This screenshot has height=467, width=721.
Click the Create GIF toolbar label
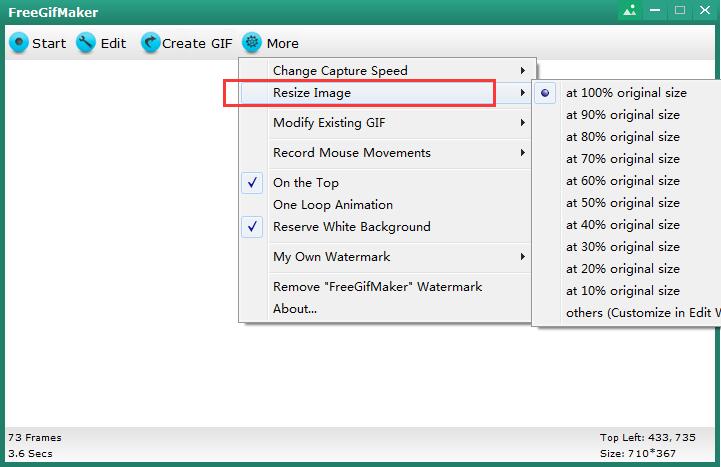click(197, 43)
